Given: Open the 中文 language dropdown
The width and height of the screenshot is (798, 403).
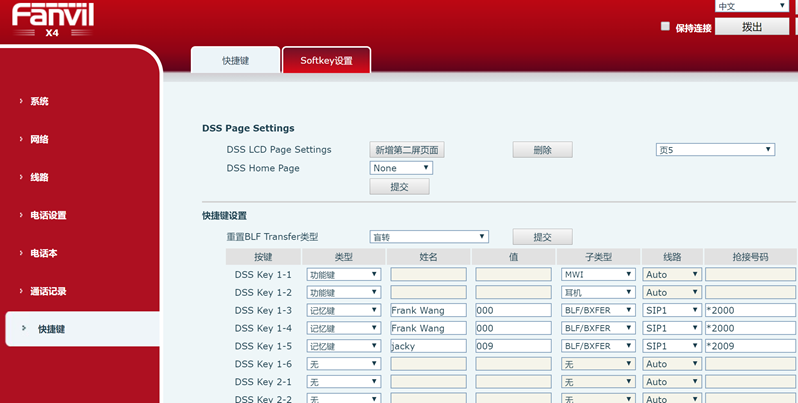Looking at the screenshot, I should pos(752,6).
